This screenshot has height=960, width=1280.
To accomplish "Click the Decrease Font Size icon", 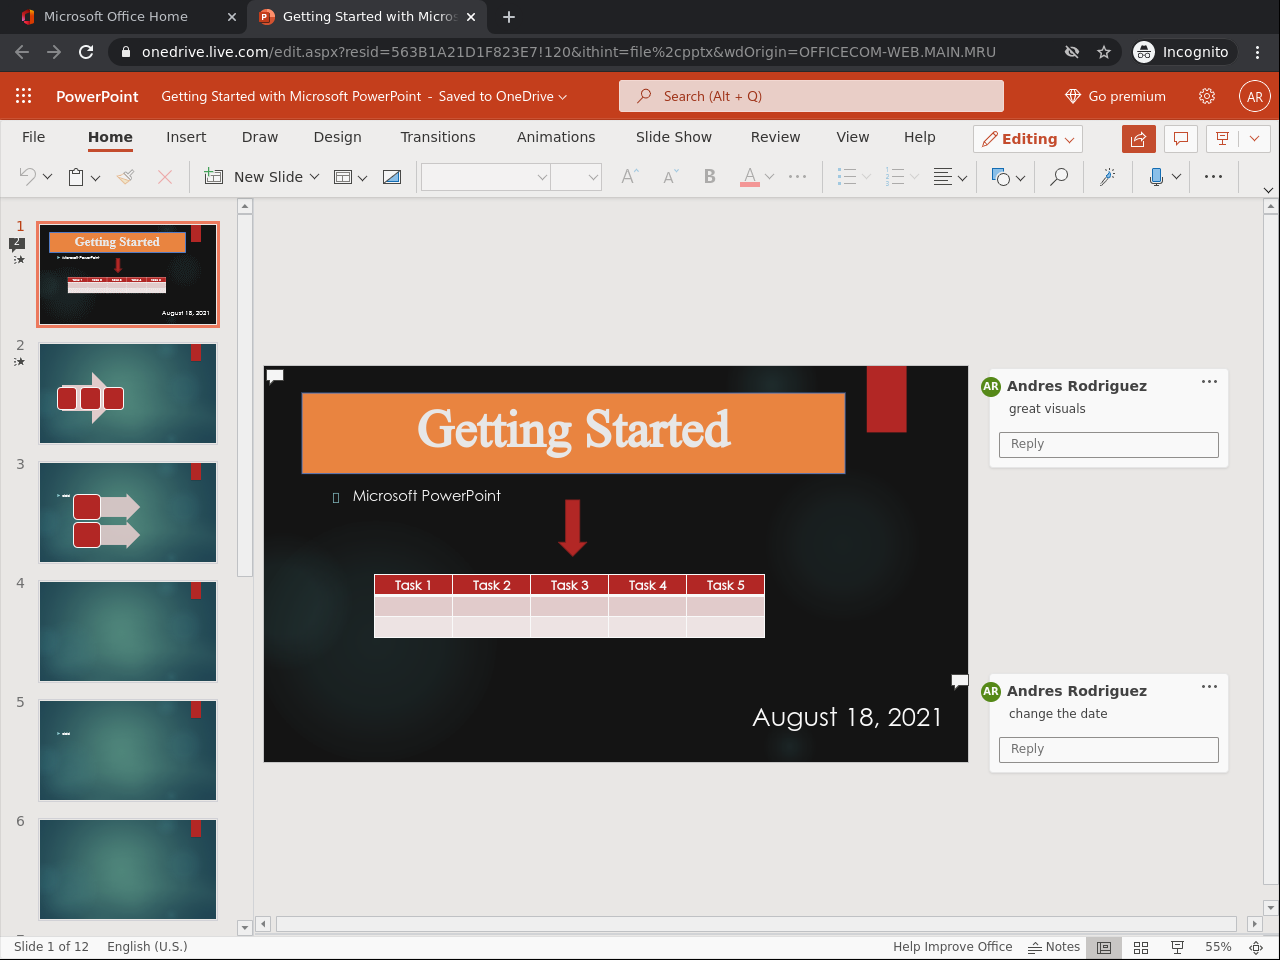I will (x=671, y=177).
